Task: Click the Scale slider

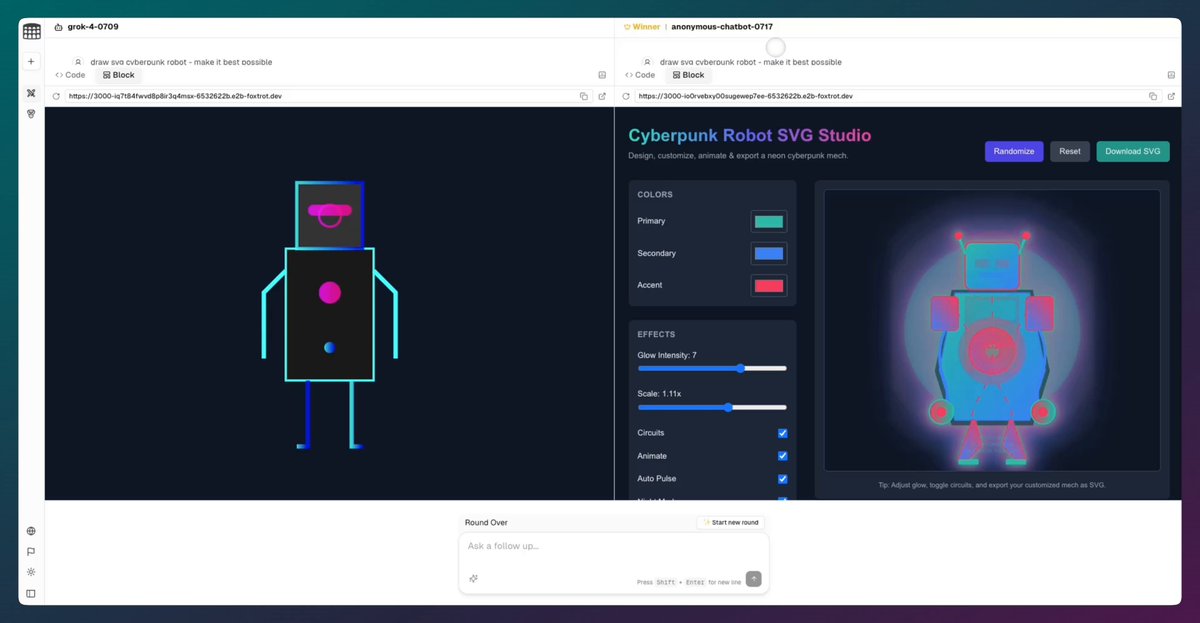Action: click(712, 407)
